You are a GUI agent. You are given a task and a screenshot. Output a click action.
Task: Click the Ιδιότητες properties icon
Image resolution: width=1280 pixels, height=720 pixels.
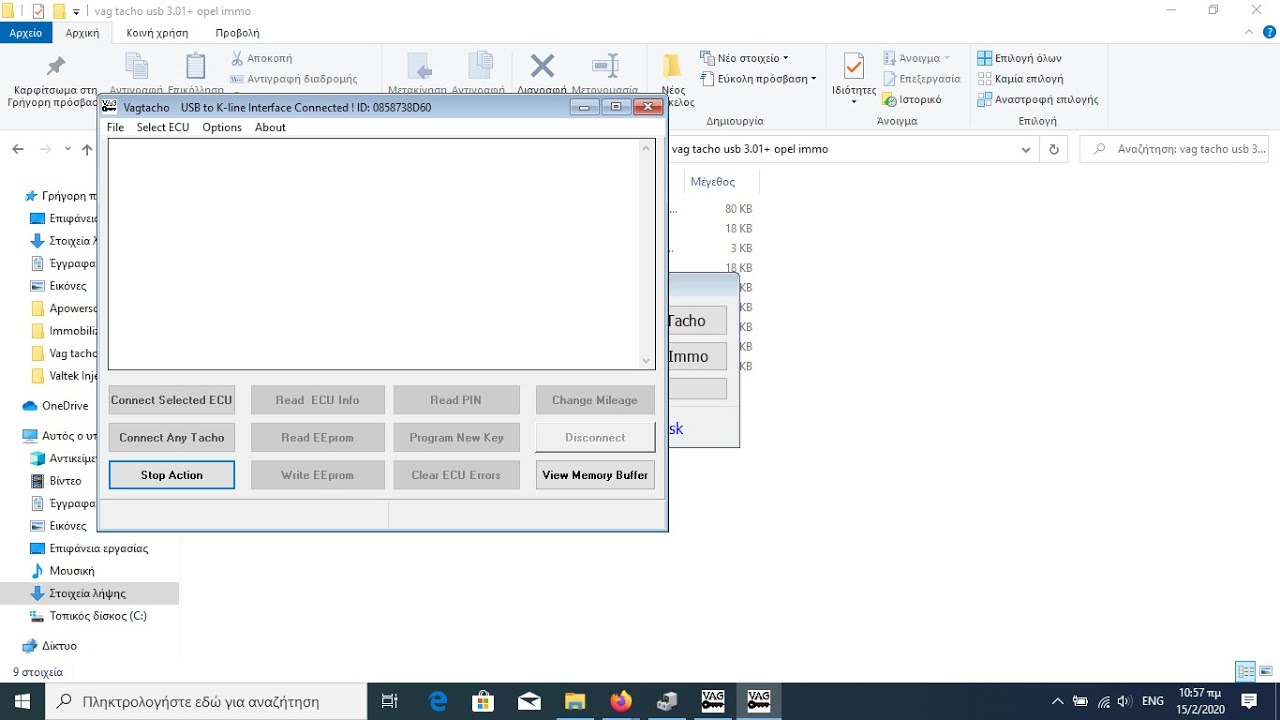(854, 67)
